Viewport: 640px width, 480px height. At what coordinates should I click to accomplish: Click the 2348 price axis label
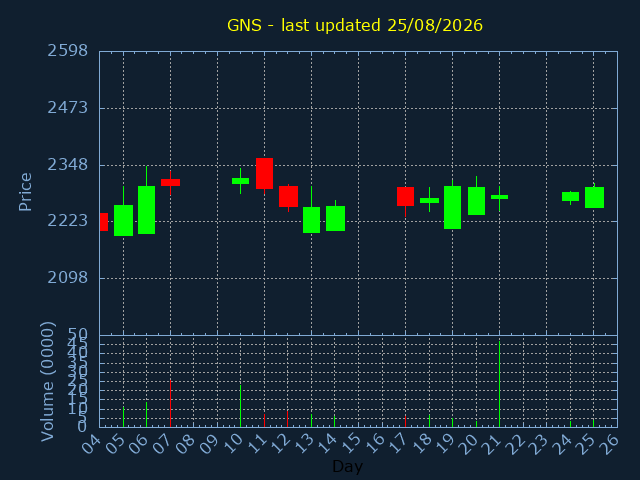click(x=68, y=165)
